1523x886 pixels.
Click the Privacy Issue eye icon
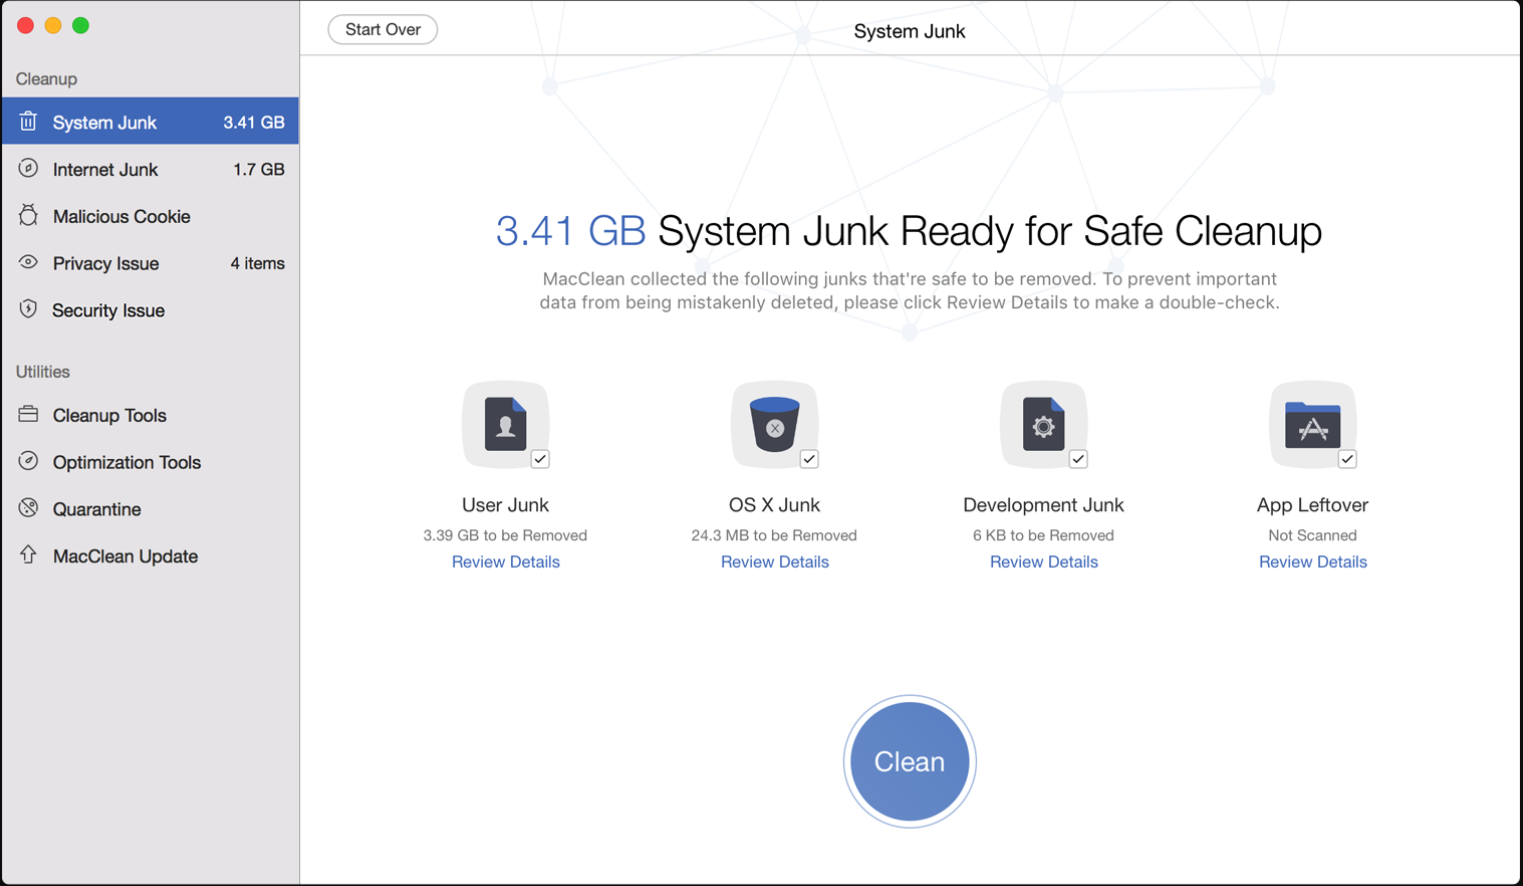coord(28,263)
